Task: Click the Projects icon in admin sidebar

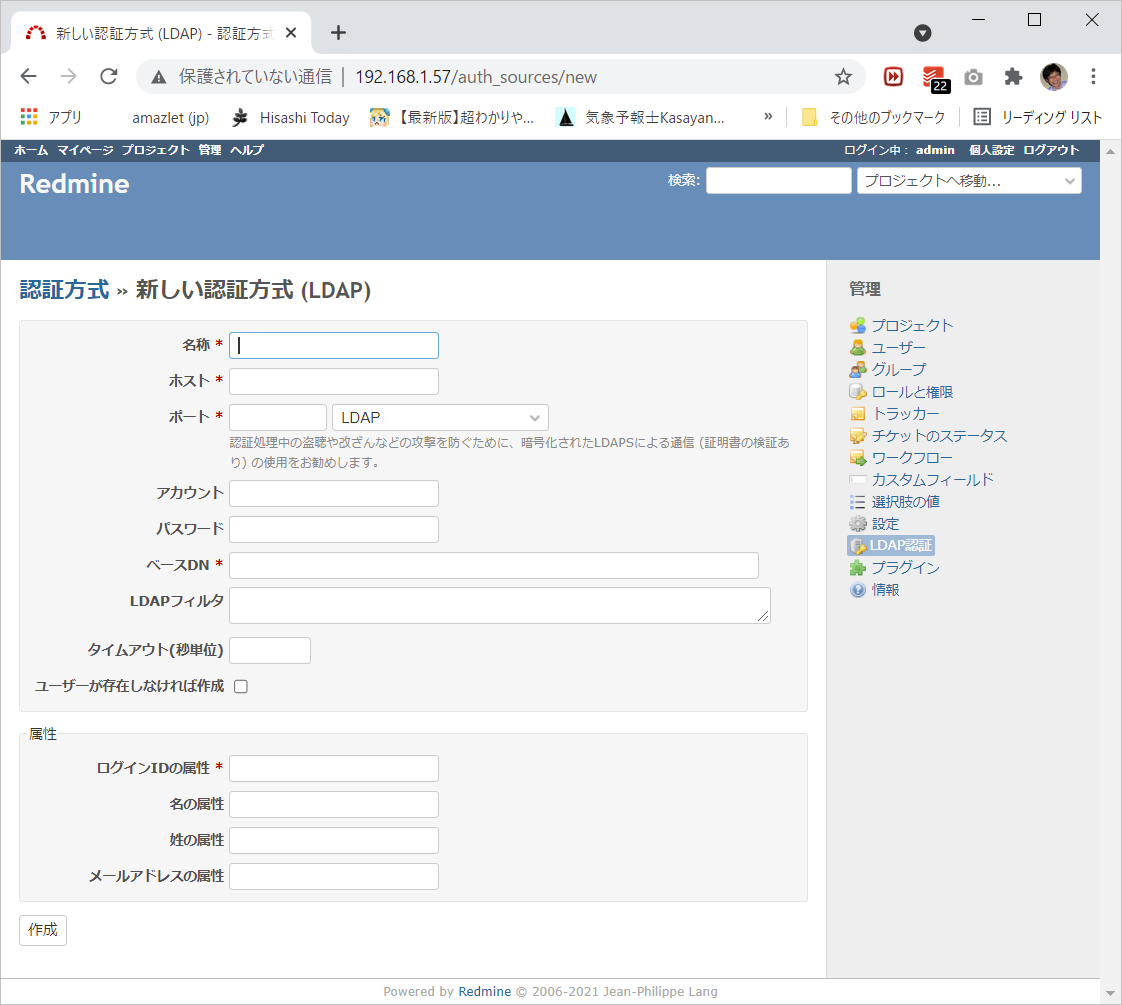Action: click(x=857, y=325)
